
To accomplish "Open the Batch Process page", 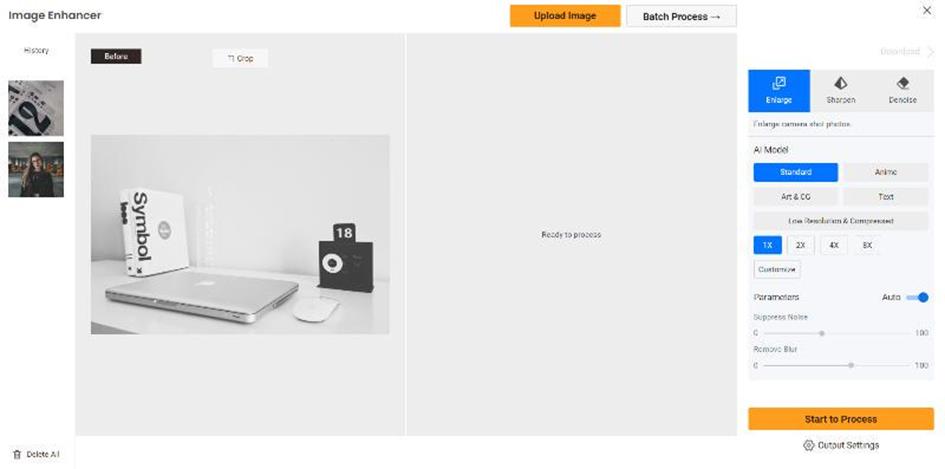I will (x=681, y=16).
